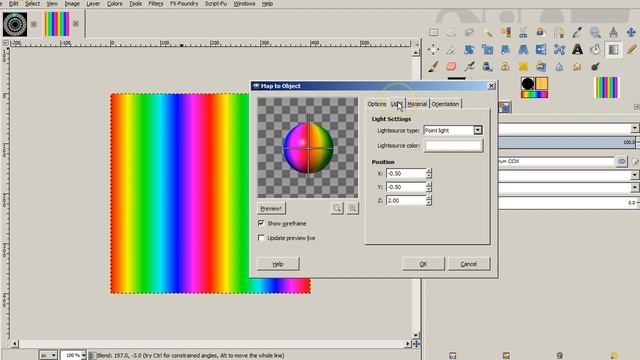Select the Blur/Sharpen tool
This screenshot has height=360, width=640.
click(x=559, y=67)
